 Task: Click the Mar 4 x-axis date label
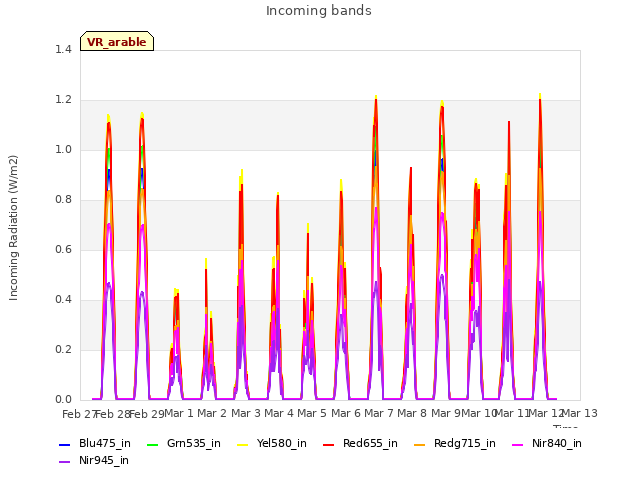click(x=279, y=413)
